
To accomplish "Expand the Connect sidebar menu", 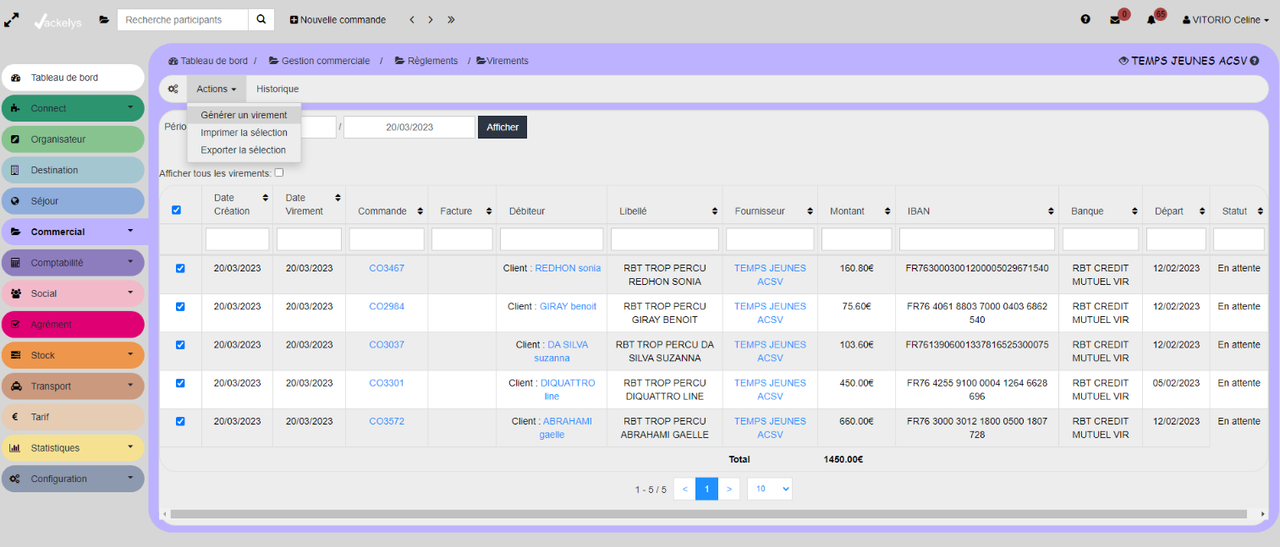I will point(73,108).
